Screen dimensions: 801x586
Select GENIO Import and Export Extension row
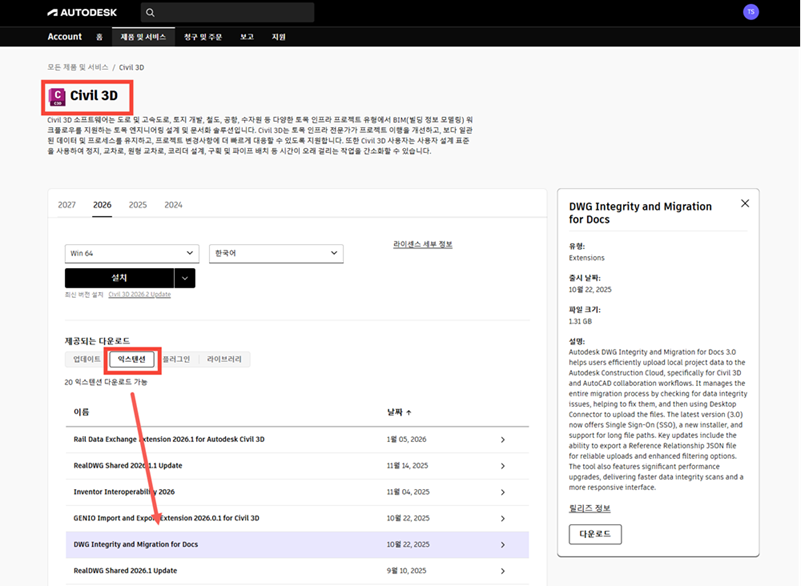pyautogui.click(x=297, y=519)
